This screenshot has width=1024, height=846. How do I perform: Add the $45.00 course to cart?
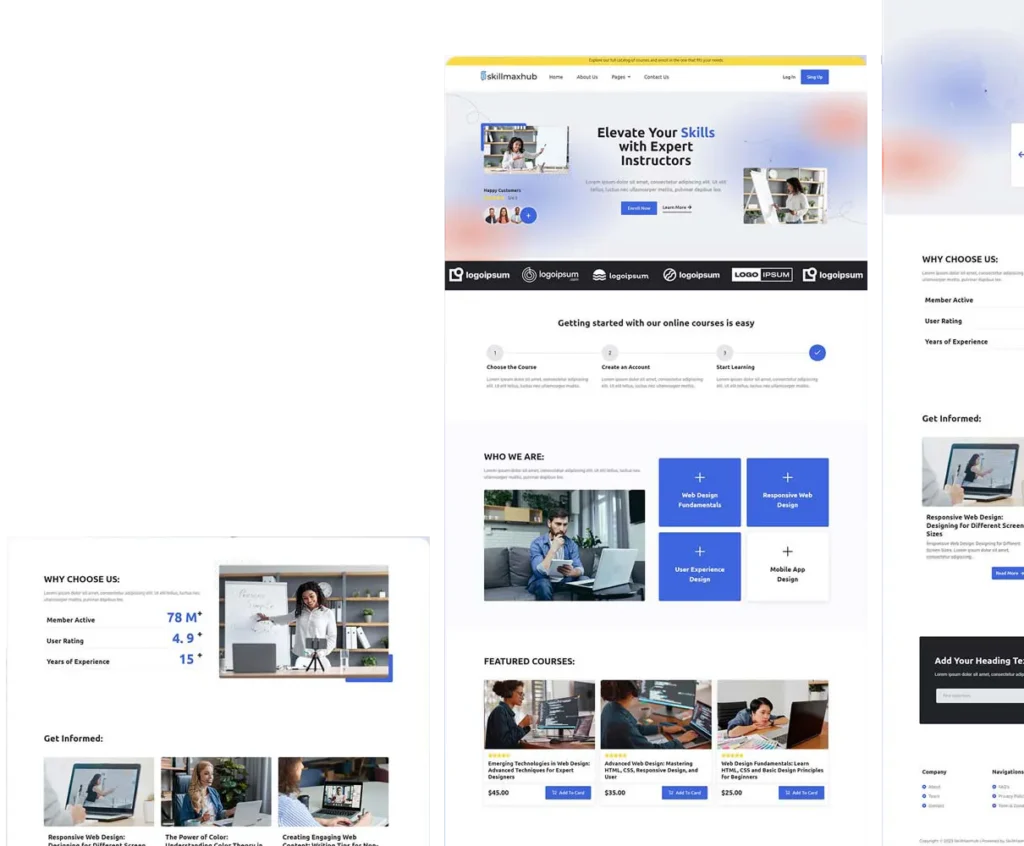click(x=568, y=793)
